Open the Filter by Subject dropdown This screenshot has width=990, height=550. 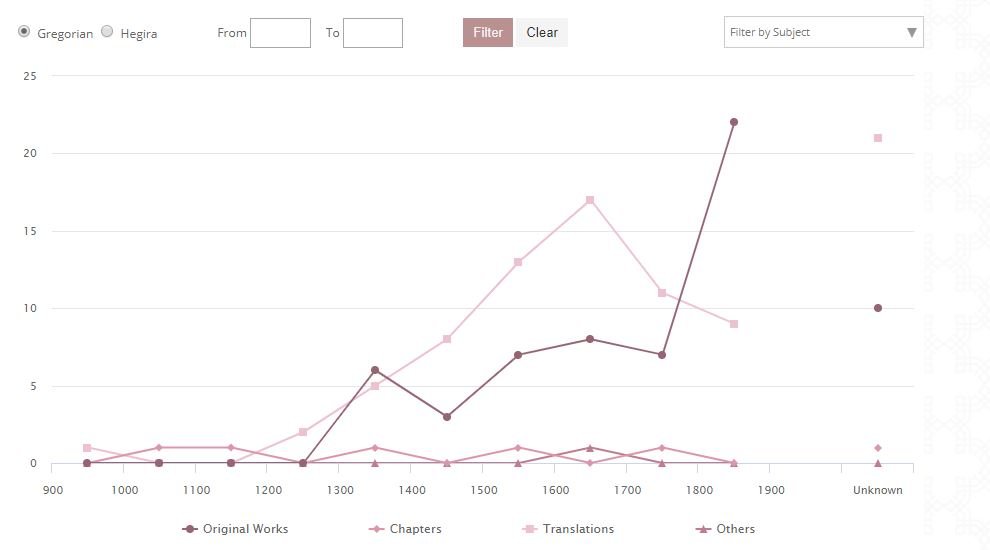click(x=815, y=32)
